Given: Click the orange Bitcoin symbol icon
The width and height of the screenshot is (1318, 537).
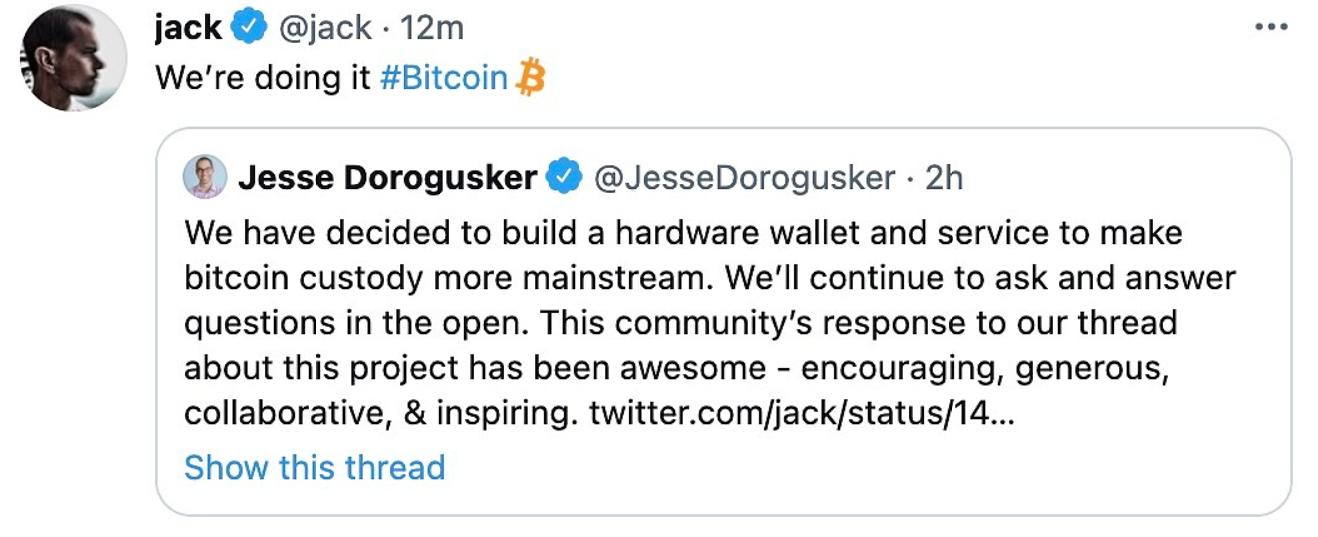Looking at the screenshot, I should pos(530,78).
